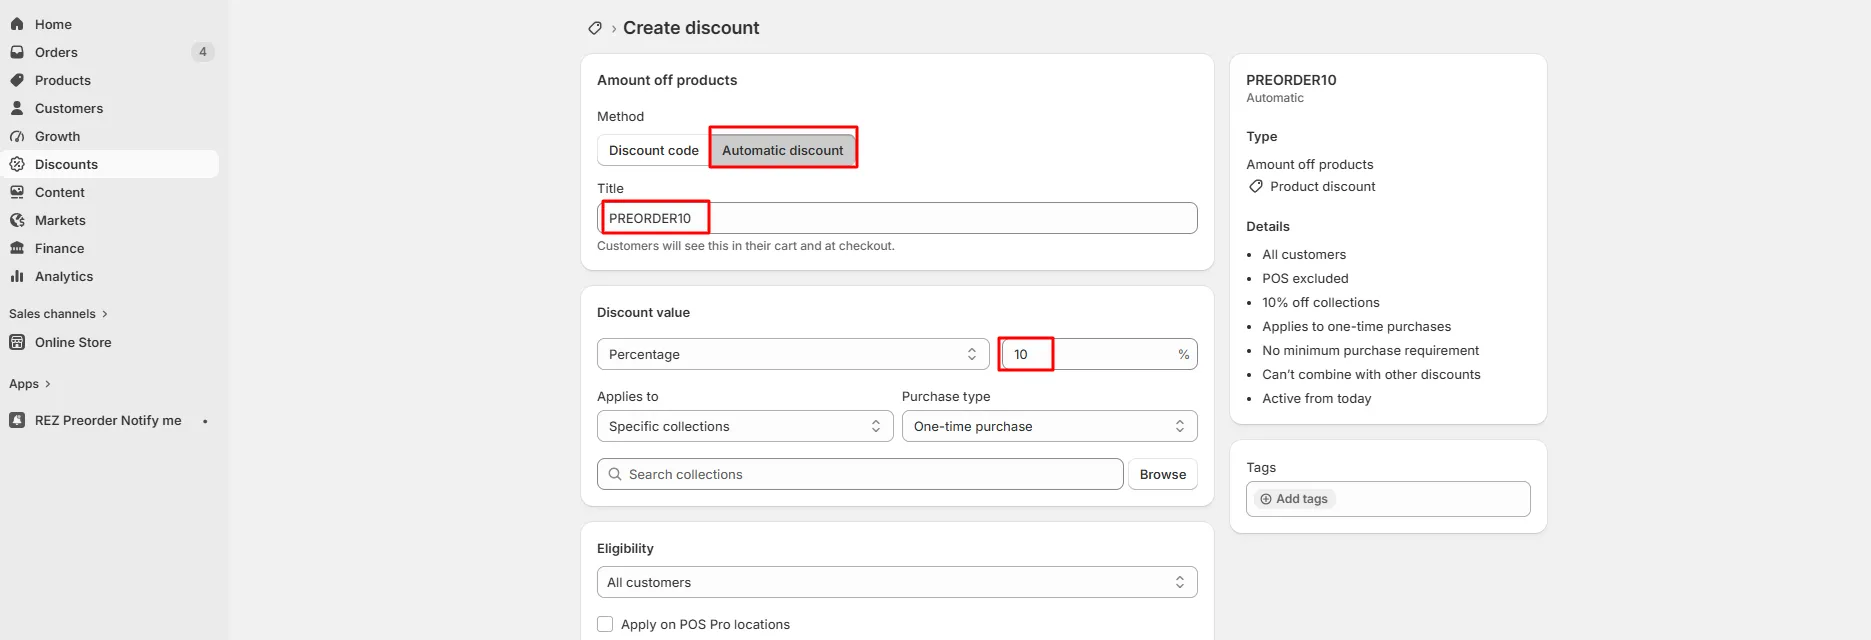Click the PREORDER10 summary heading
The width and height of the screenshot is (1871, 640).
[x=1291, y=80]
